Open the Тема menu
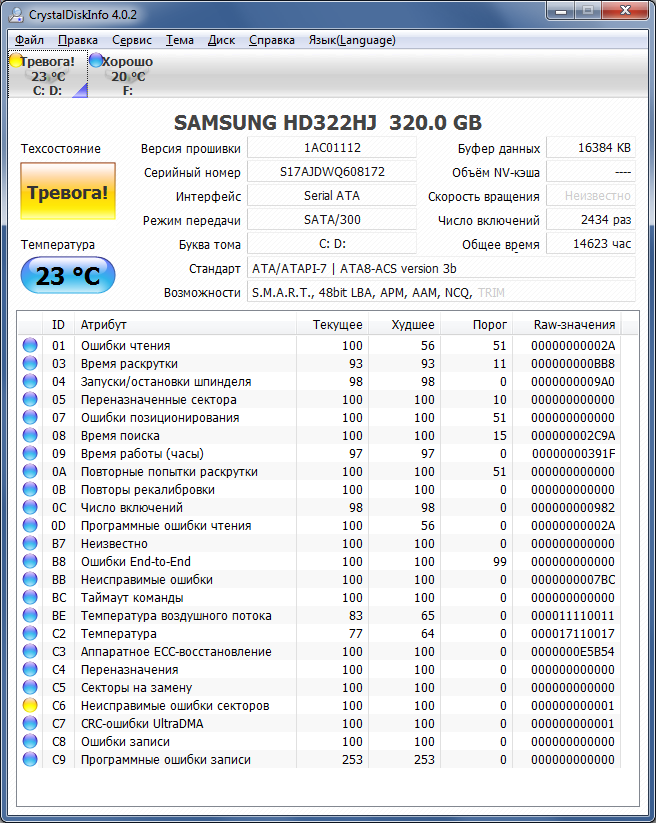The image size is (656, 823). click(180, 40)
